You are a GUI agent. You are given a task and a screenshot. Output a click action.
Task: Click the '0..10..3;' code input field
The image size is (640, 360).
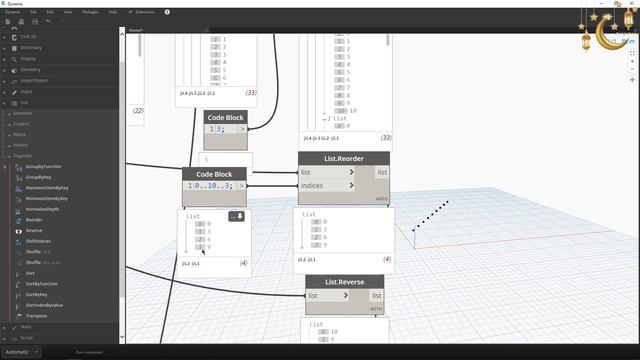[213, 186]
